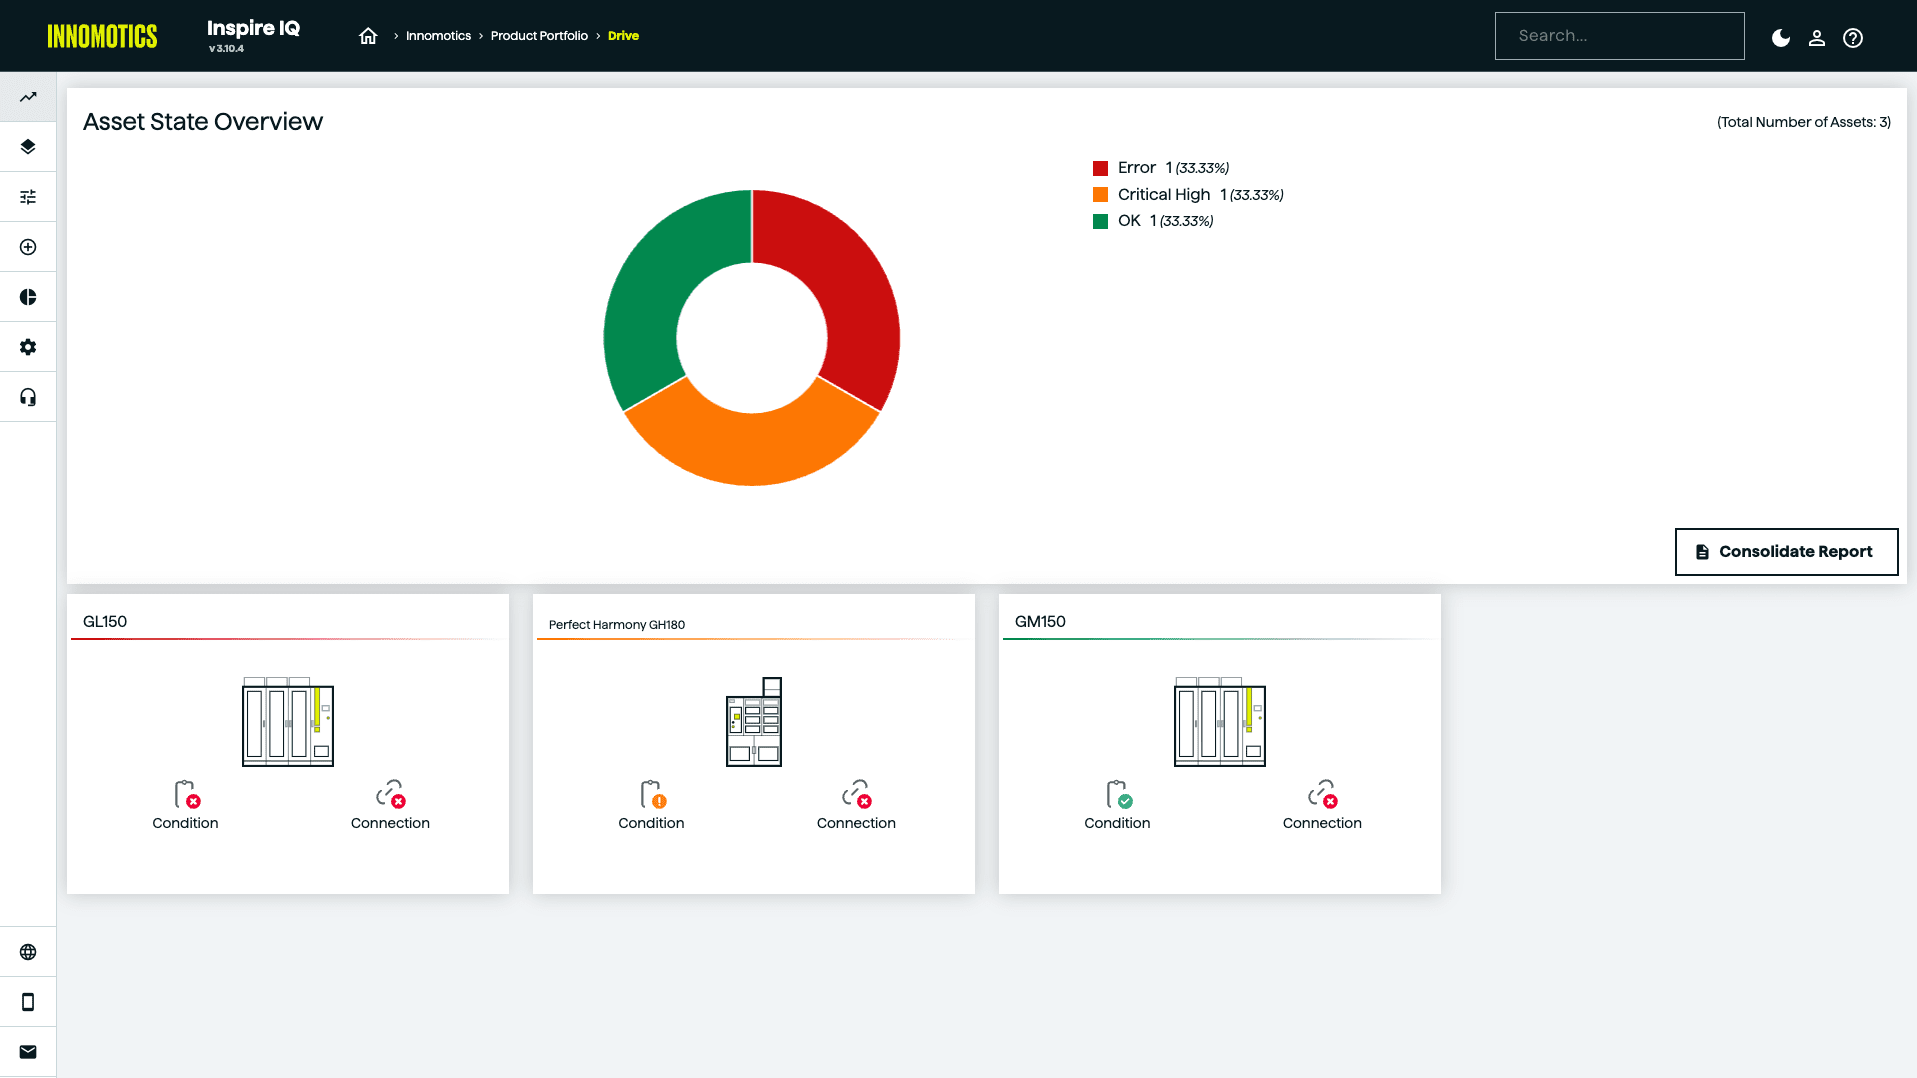Click the GM150 Connection status icon
Viewport: 1917px width, 1078px height.
[x=1323, y=795]
